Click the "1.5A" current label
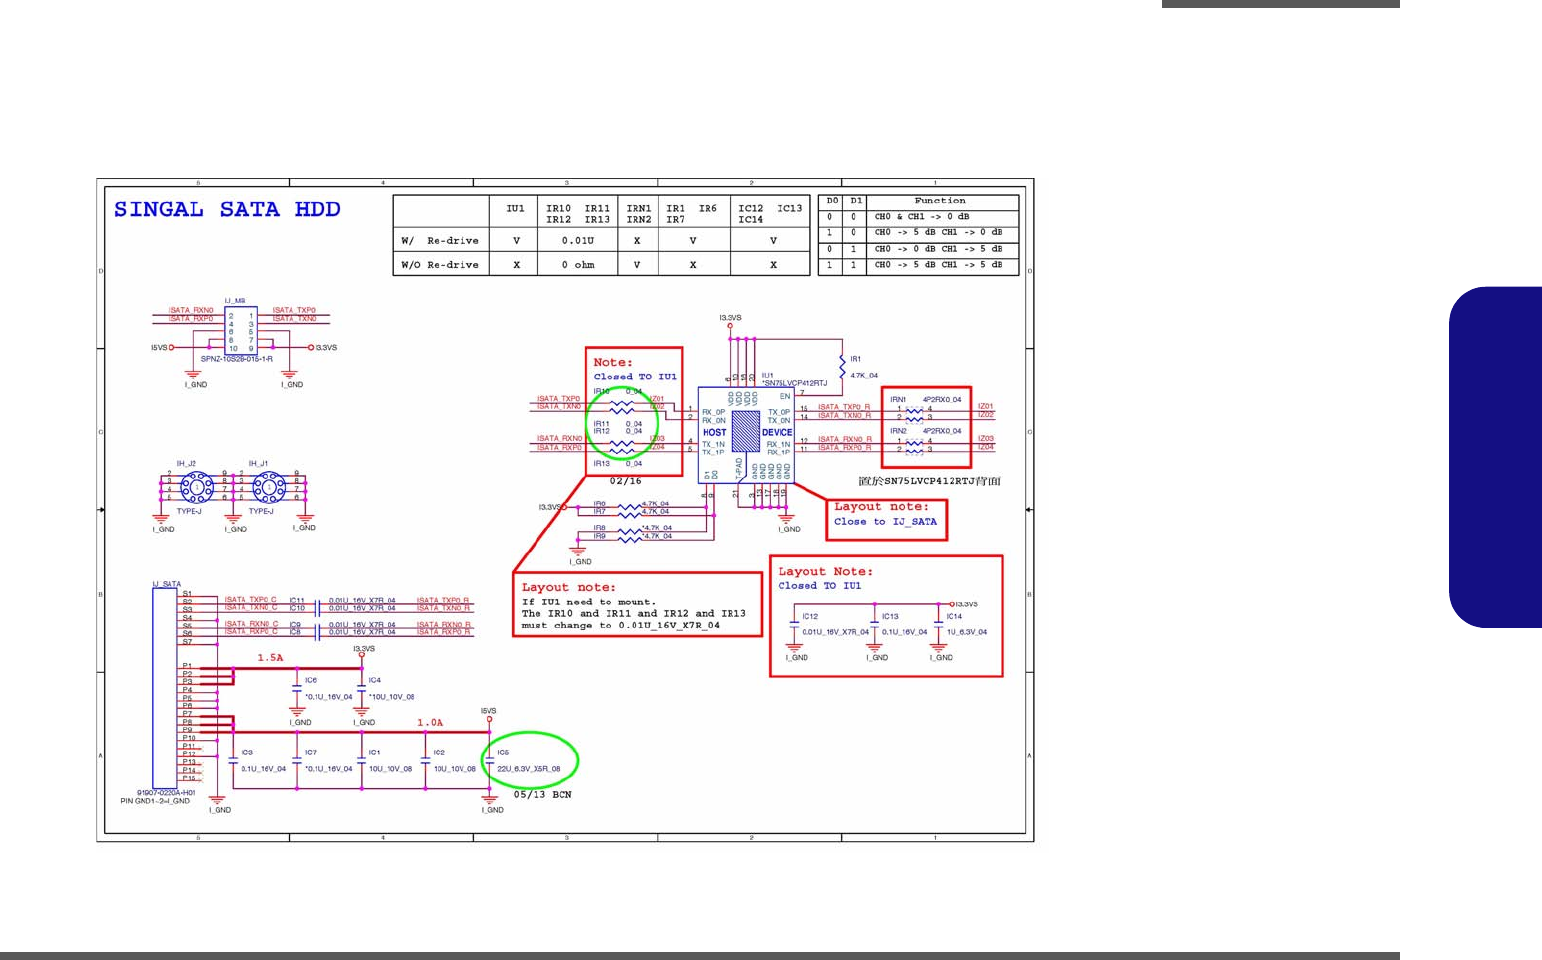The image size is (1542, 960). click(271, 658)
